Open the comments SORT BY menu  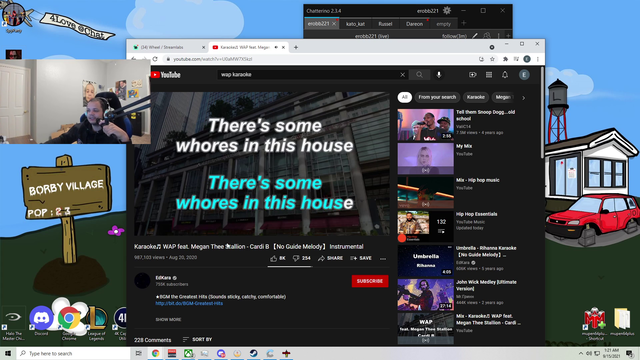tap(198, 340)
